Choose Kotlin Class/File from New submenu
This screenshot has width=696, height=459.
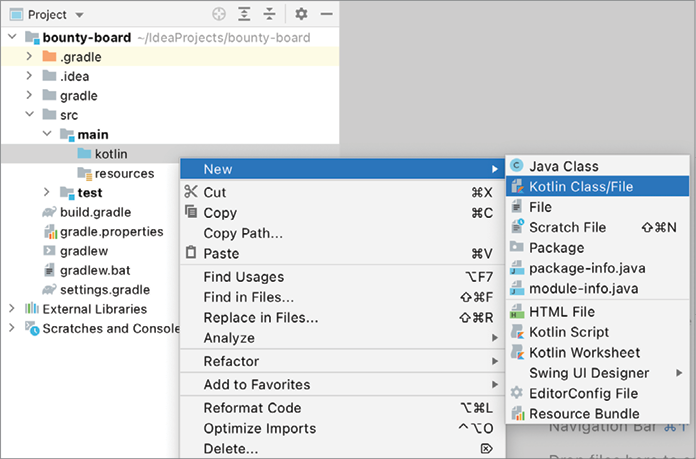[x=581, y=186]
